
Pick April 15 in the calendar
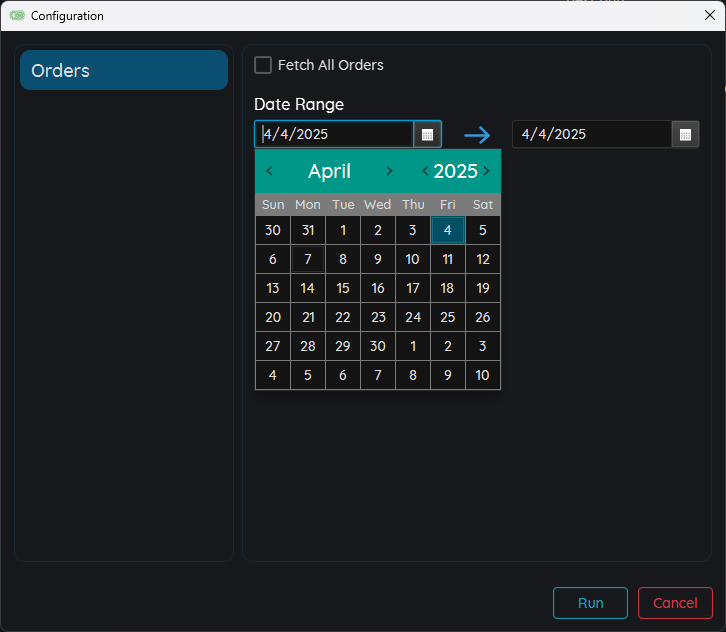[343, 288]
